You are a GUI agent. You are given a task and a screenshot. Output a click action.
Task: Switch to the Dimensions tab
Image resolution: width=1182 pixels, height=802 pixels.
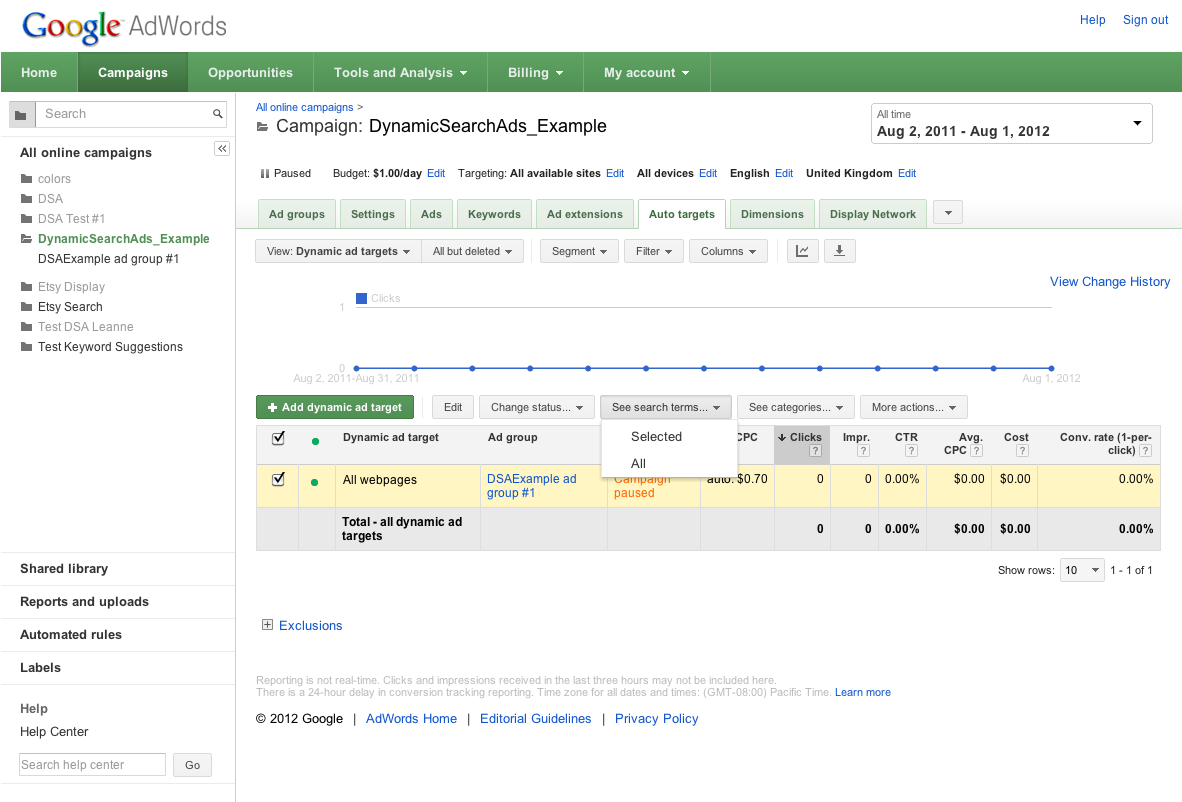[x=772, y=214]
